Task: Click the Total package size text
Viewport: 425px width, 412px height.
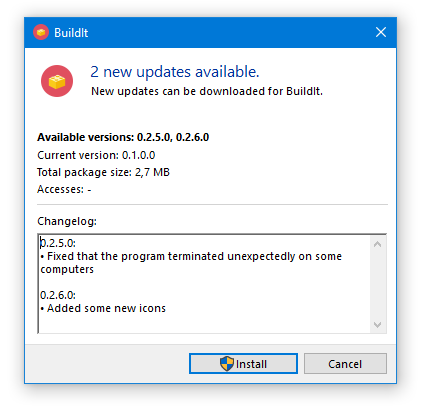Action: pyautogui.click(x=103, y=172)
